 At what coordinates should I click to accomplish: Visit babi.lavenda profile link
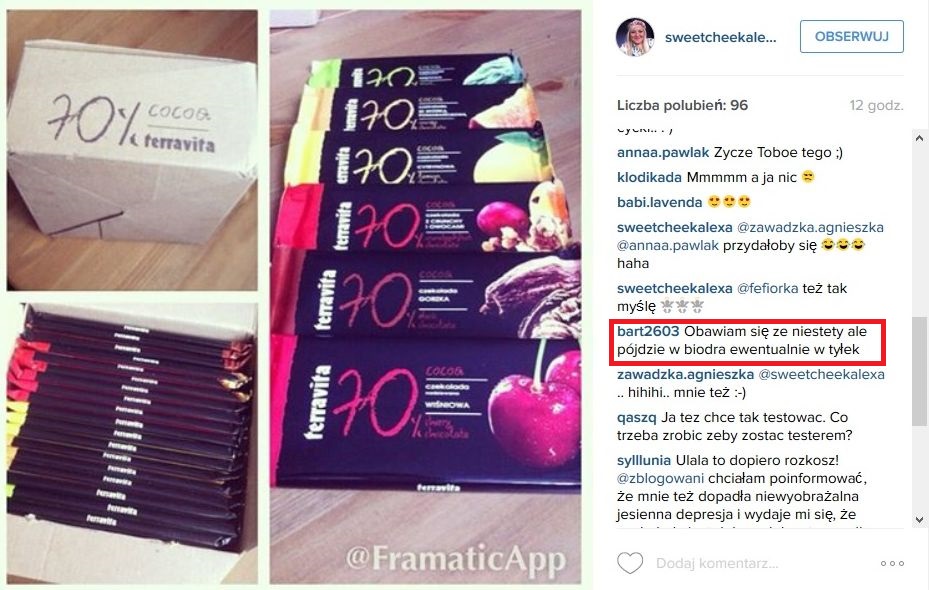[659, 203]
